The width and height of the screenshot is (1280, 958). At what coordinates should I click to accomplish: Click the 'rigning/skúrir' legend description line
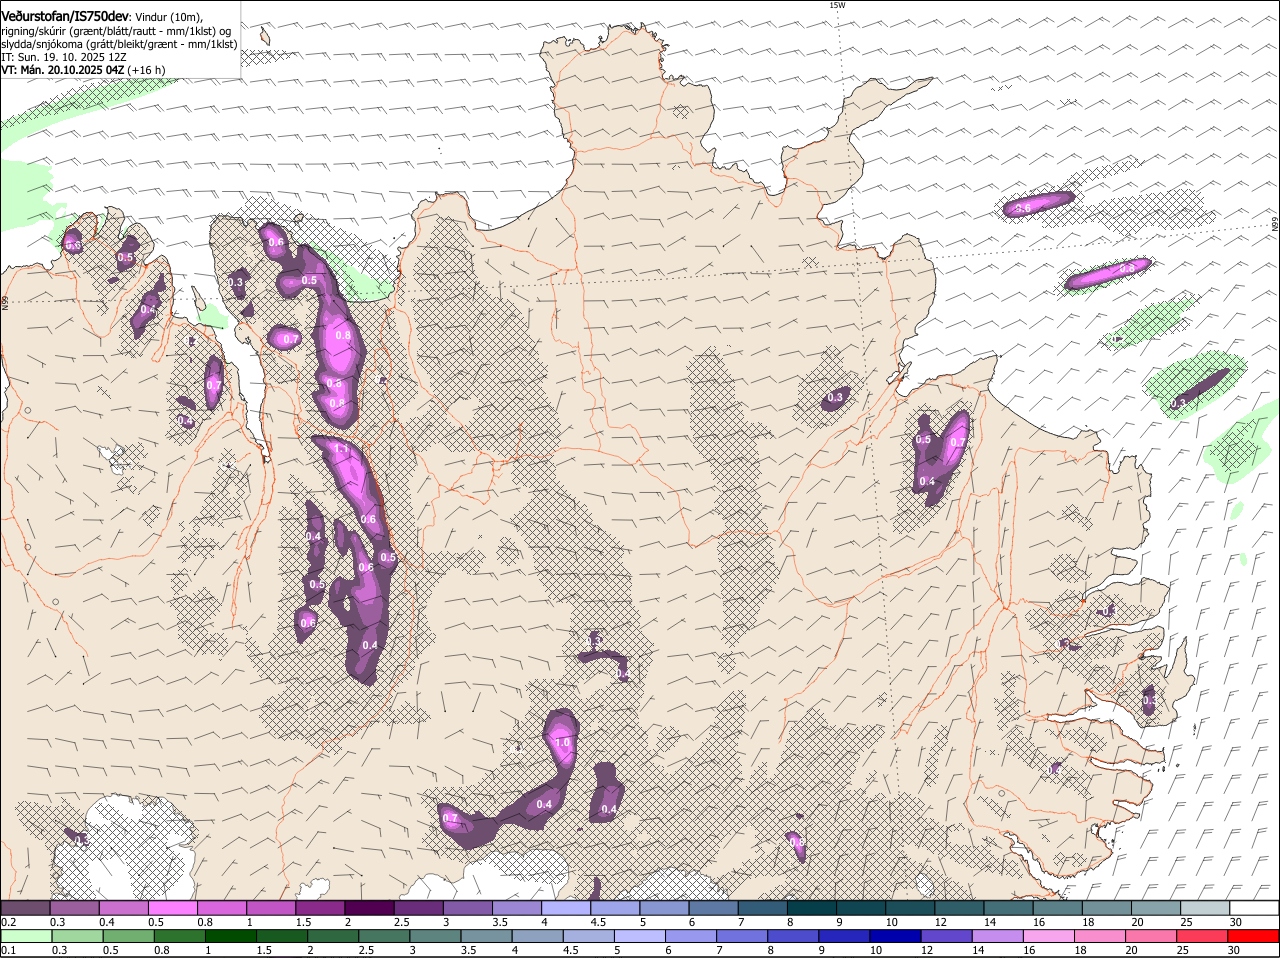118,31
